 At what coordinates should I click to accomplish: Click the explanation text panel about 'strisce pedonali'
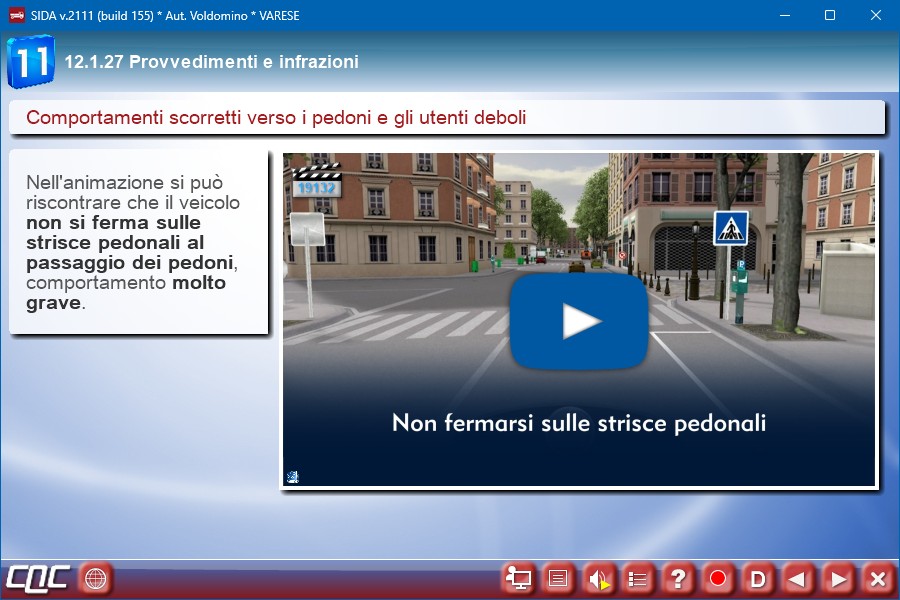[138, 241]
